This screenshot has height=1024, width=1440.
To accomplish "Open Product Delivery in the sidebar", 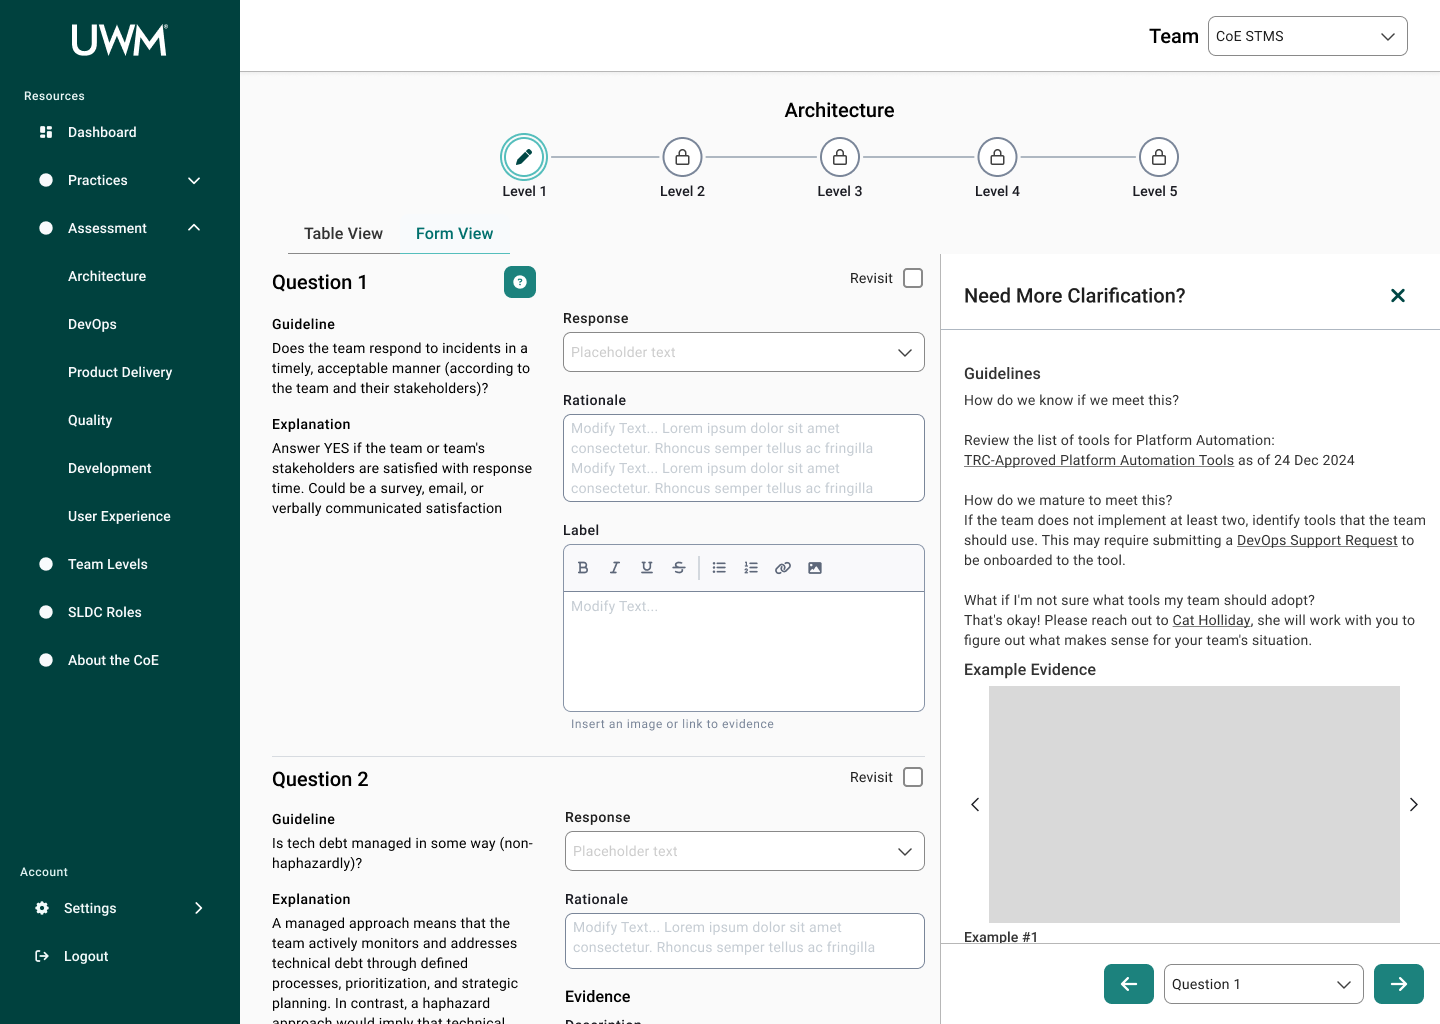I will click(120, 372).
